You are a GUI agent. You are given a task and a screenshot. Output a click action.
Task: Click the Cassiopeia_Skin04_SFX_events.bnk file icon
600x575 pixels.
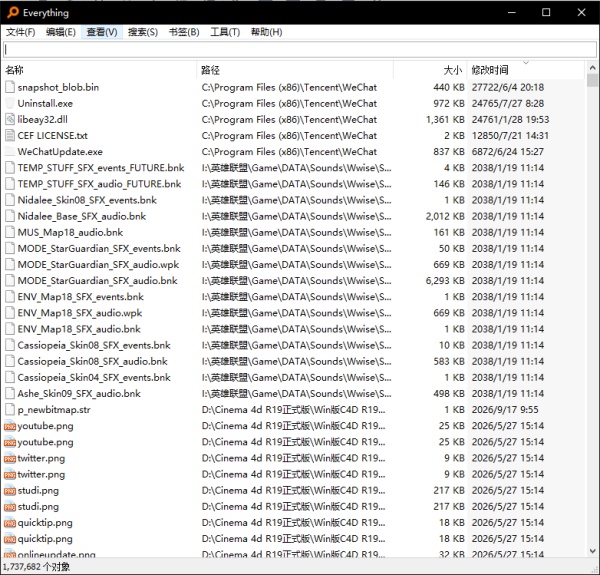tap(10, 378)
